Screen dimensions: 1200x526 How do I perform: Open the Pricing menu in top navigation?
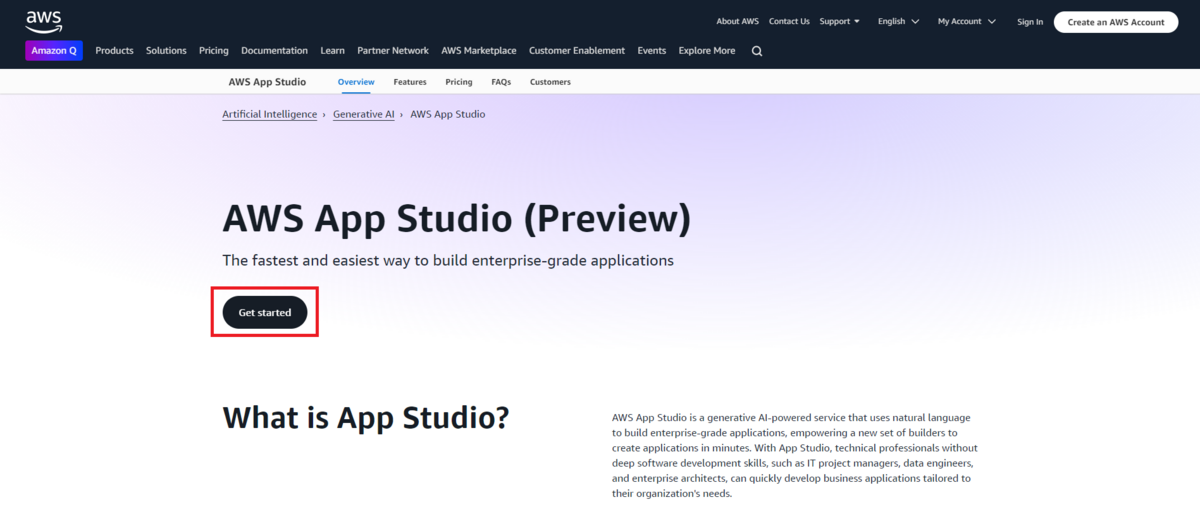[x=214, y=51]
